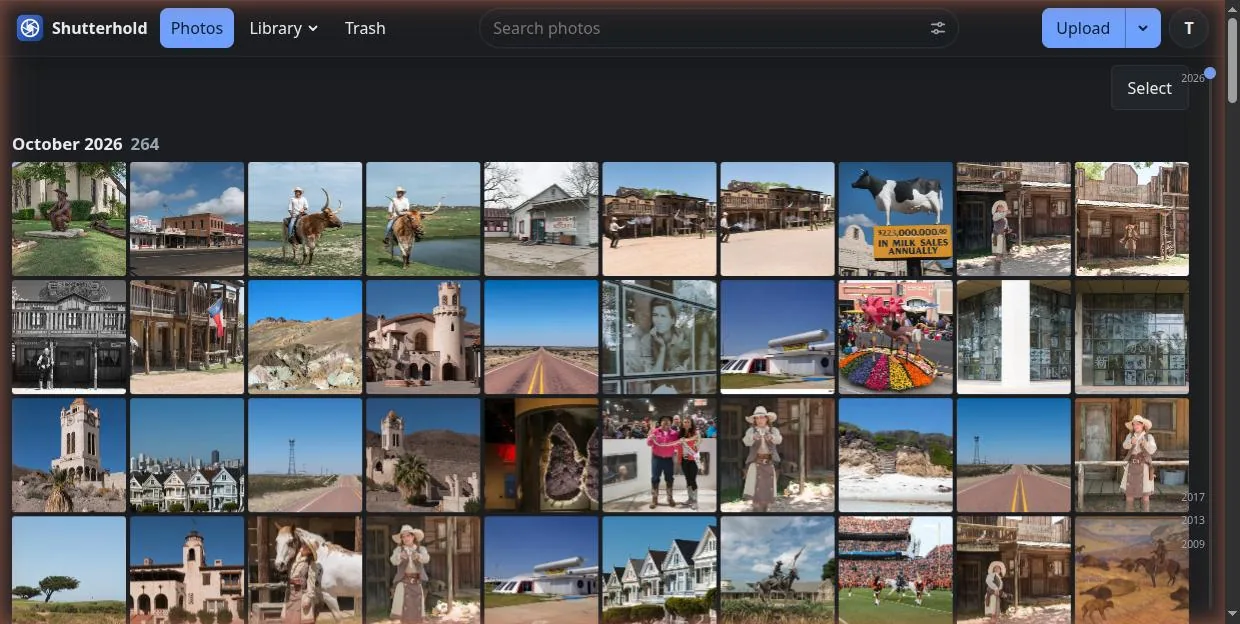This screenshot has width=1240, height=624.
Task: Open the cow statue milk sales photo
Action: [x=896, y=219]
